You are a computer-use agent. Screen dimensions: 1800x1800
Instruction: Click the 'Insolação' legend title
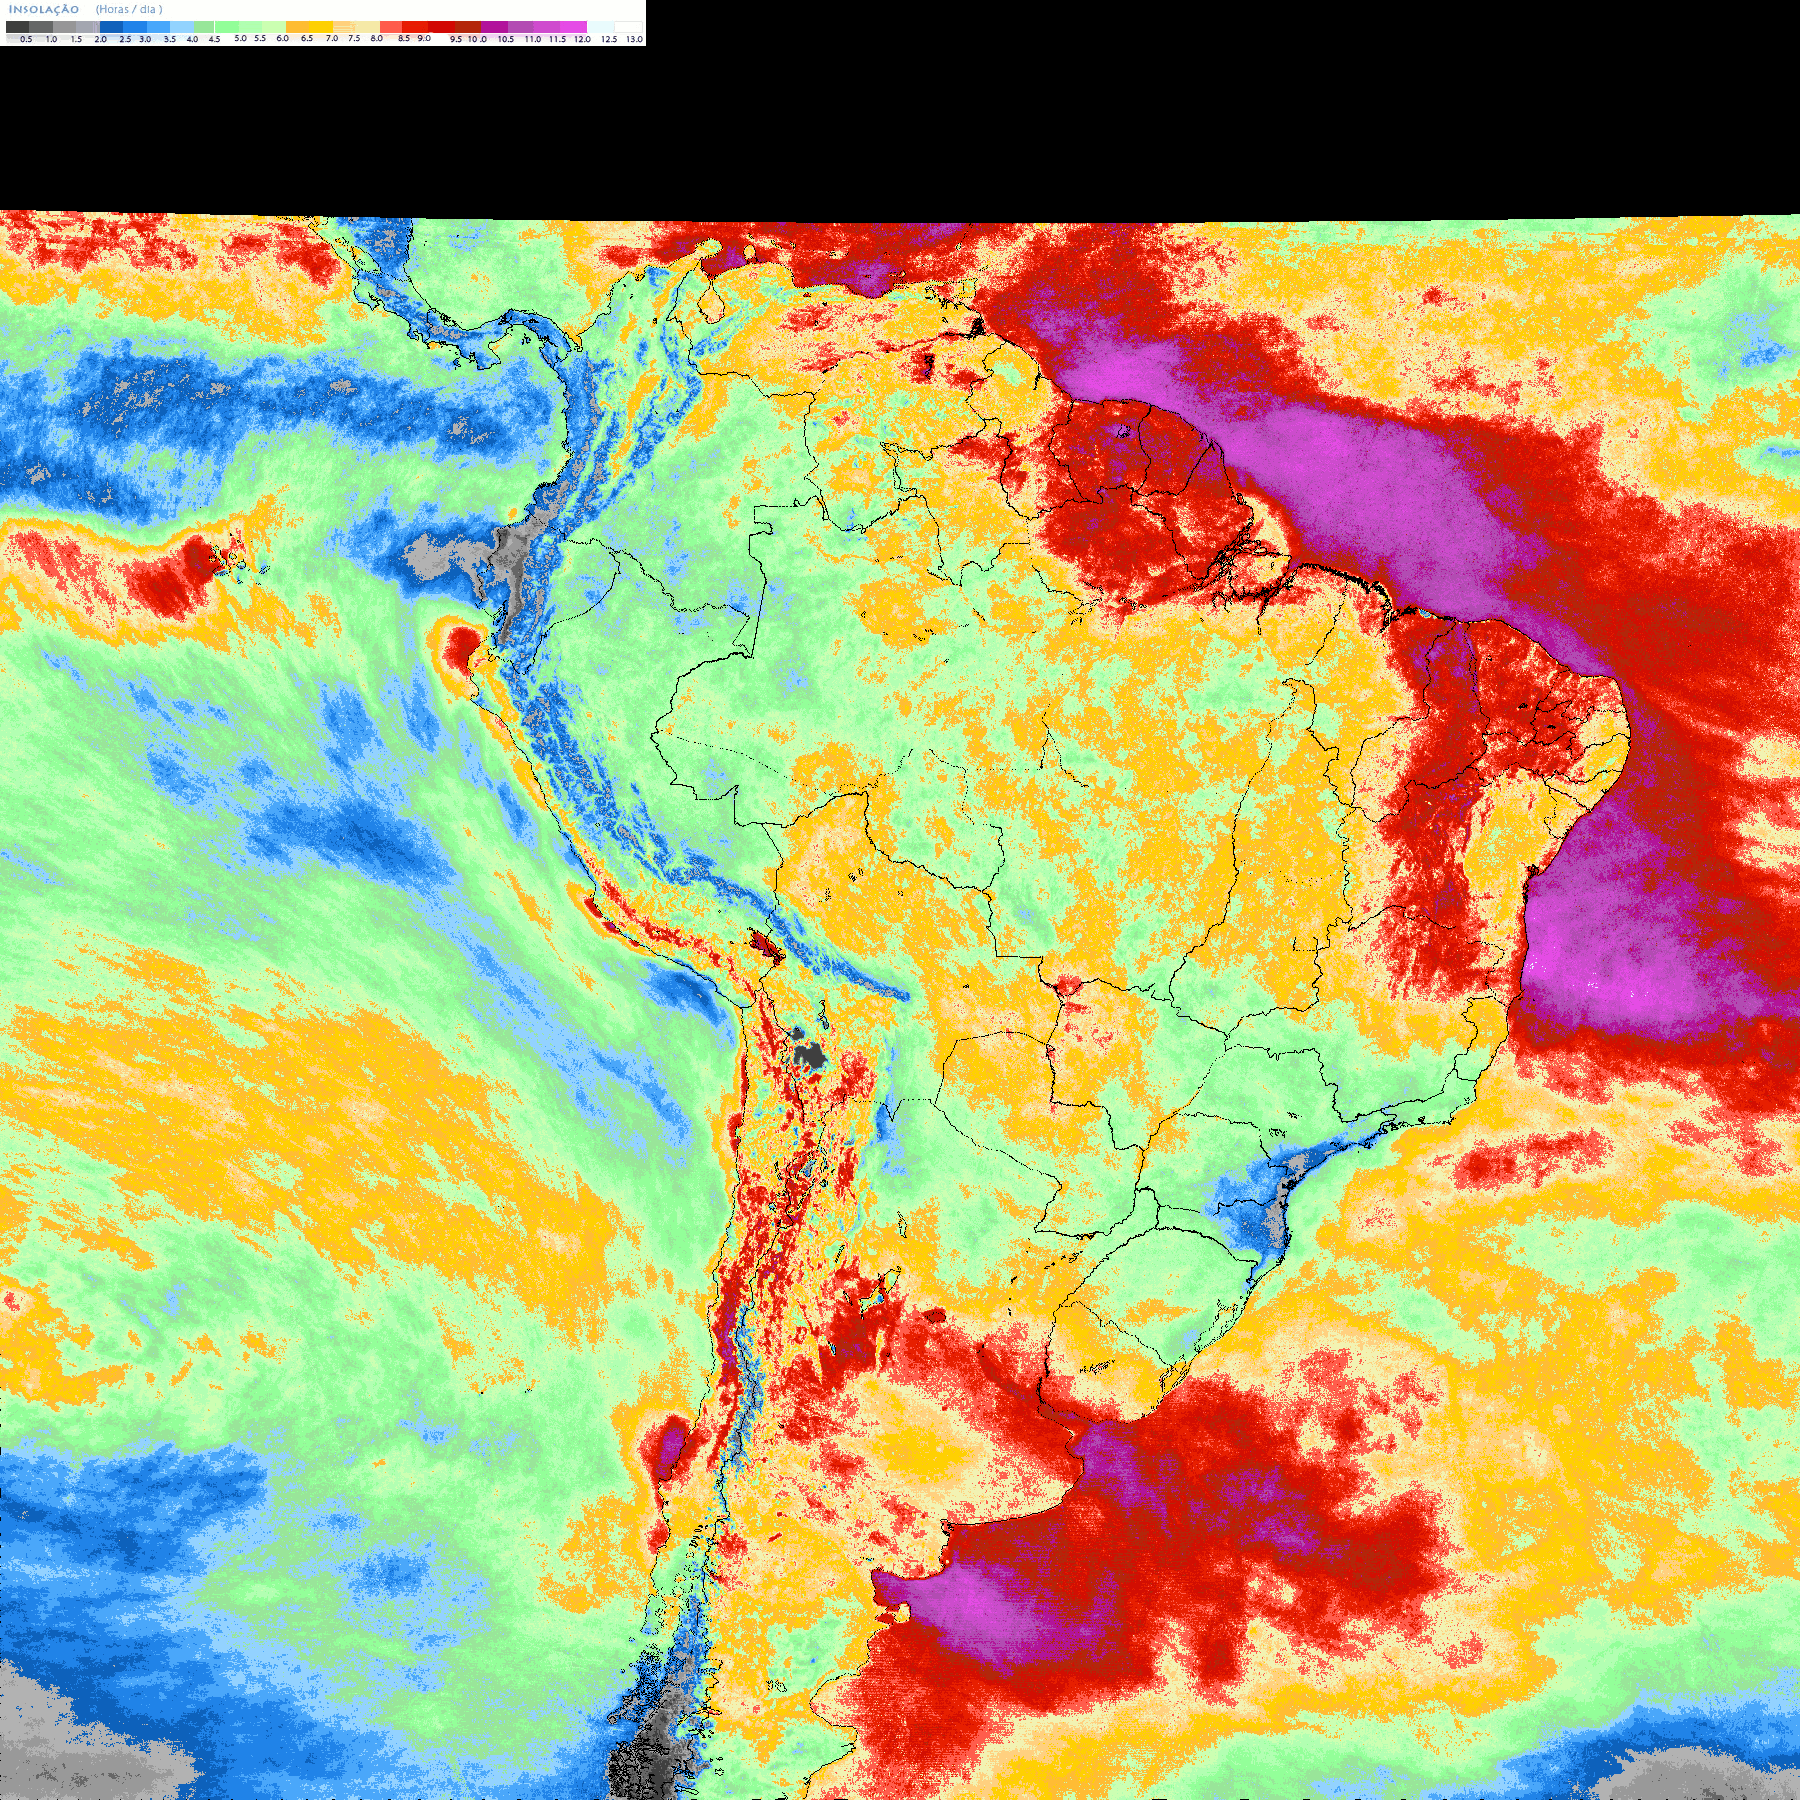[44, 9]
